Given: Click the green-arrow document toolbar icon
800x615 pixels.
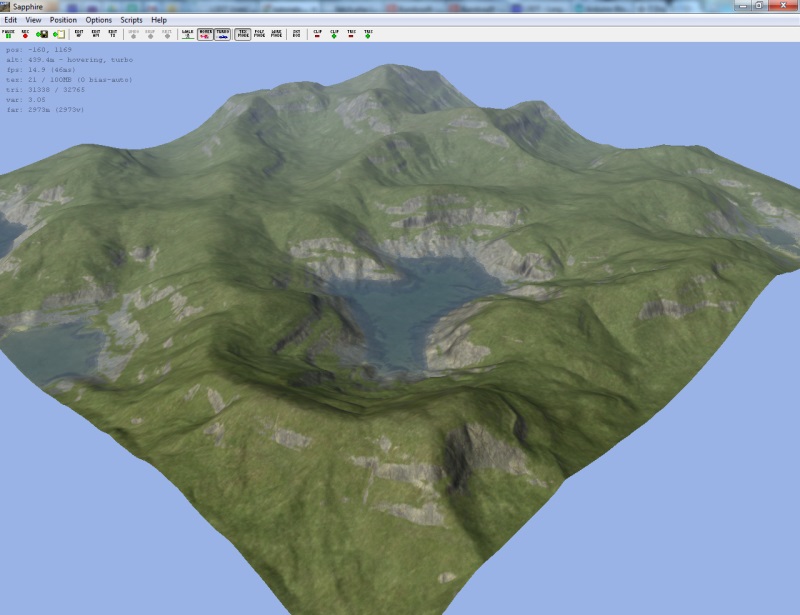Looking at the screenshot, I should (59, 34).
